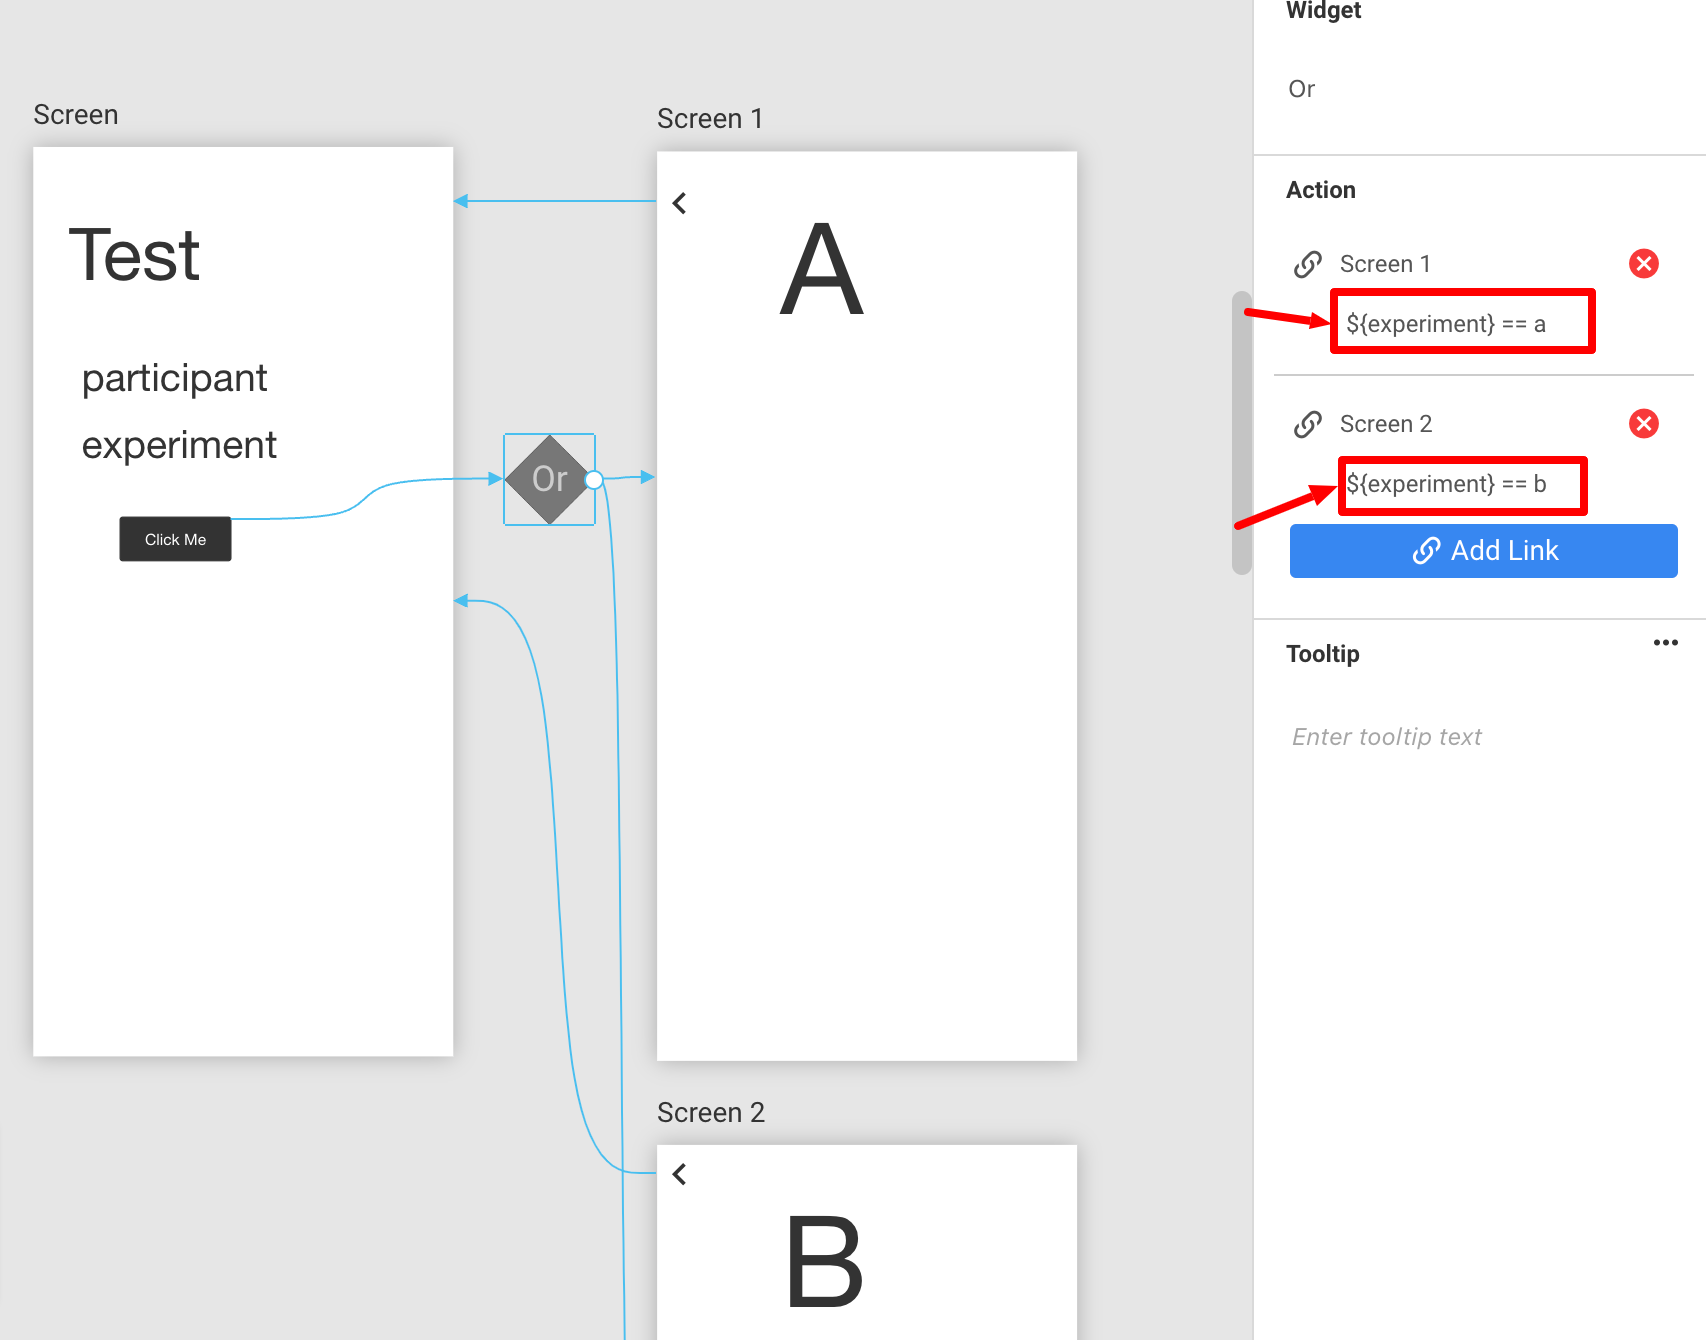Viewport: 1706px width, 1340px height.
Task: Click the link icon next to Screen 1
Action: (1307, 264)
